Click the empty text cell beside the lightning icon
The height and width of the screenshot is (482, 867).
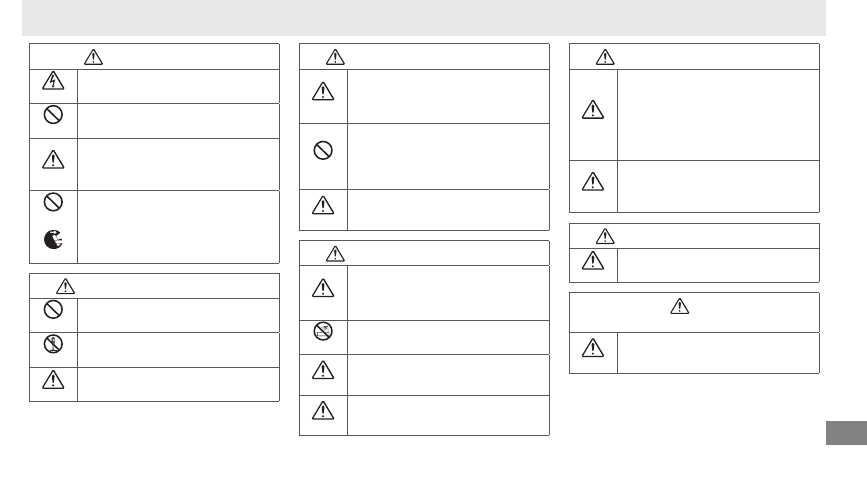click(179, 86)
